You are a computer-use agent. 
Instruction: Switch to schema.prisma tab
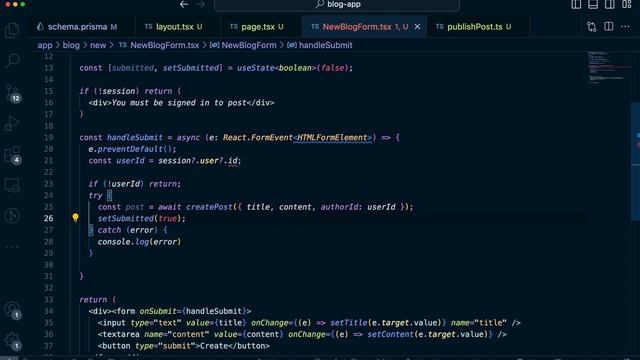82,27
